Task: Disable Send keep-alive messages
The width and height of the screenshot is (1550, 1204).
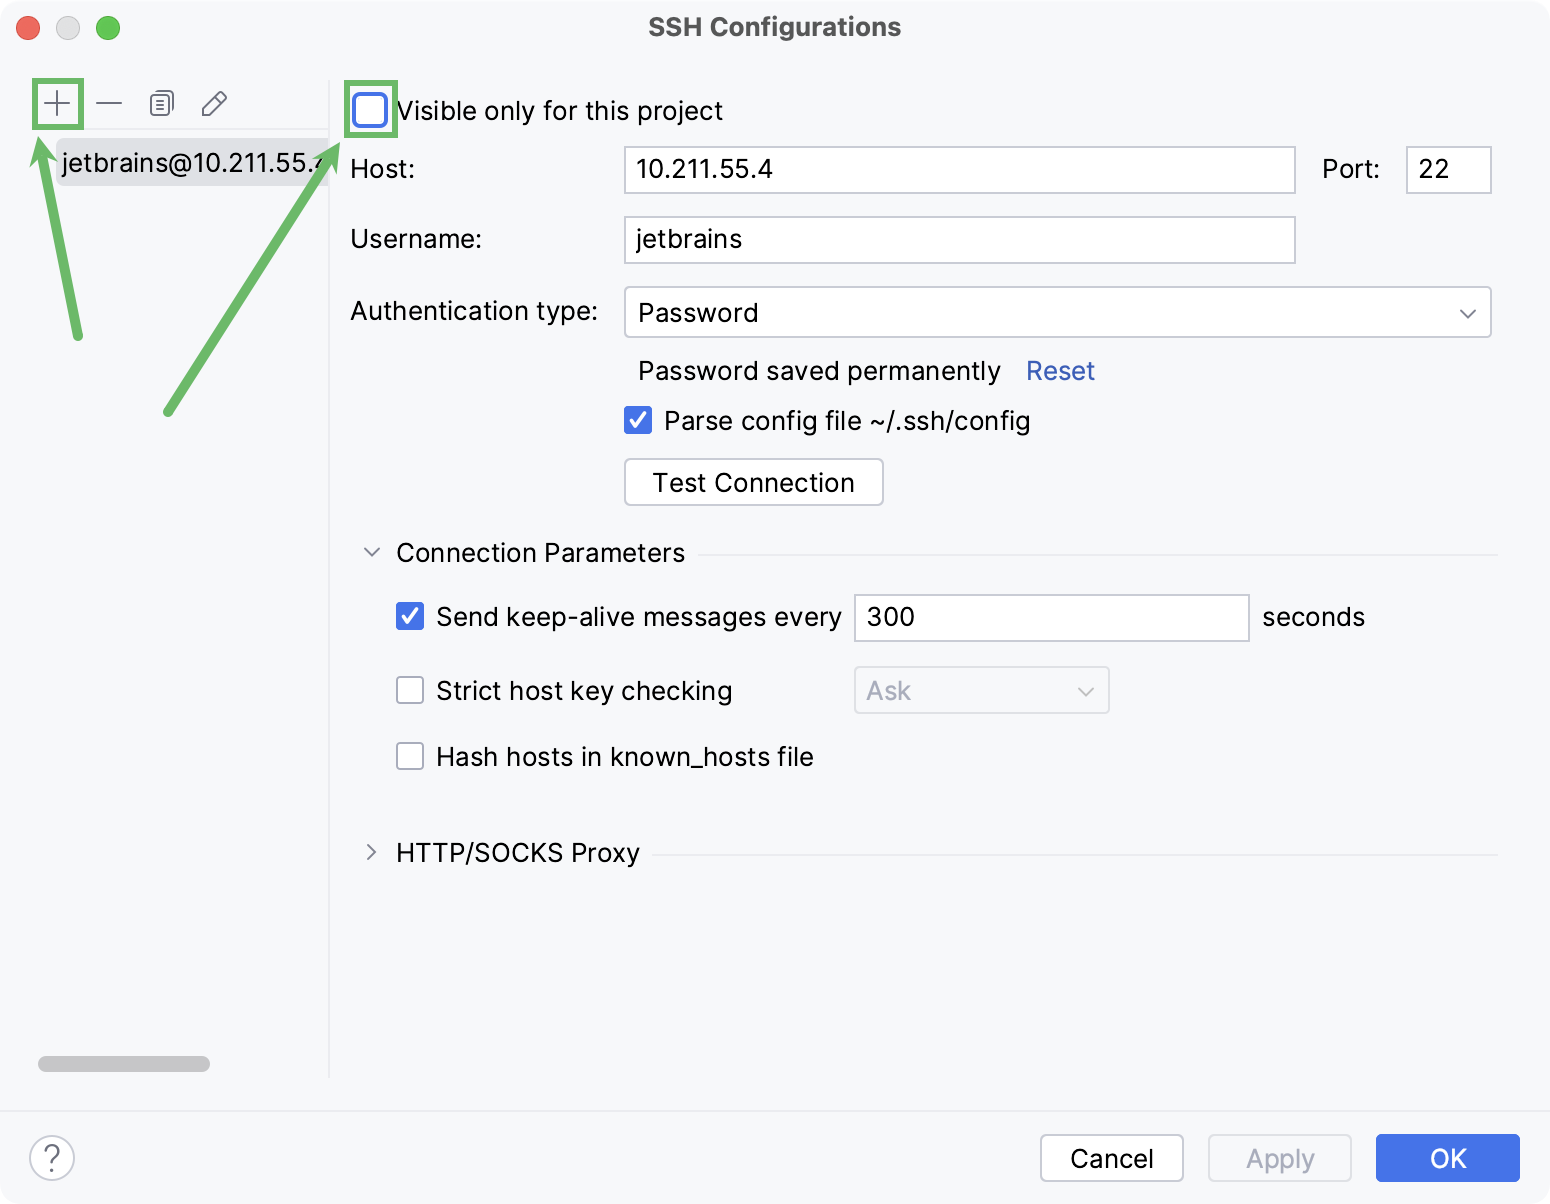Action: [x=409, y=617]
